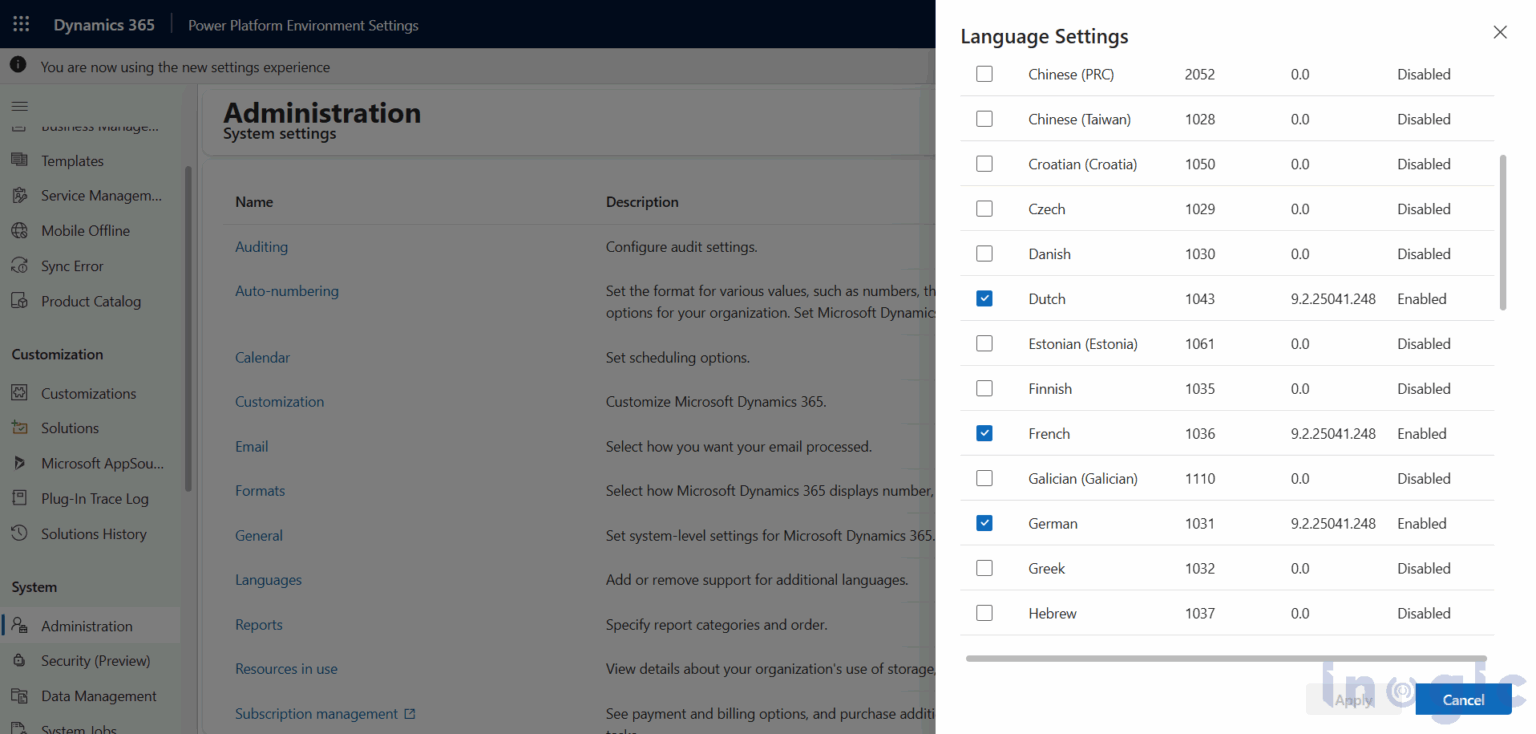Select Product Catalog in the sidebar
This screenshot has height=734, width=1536.
[88, 301]
